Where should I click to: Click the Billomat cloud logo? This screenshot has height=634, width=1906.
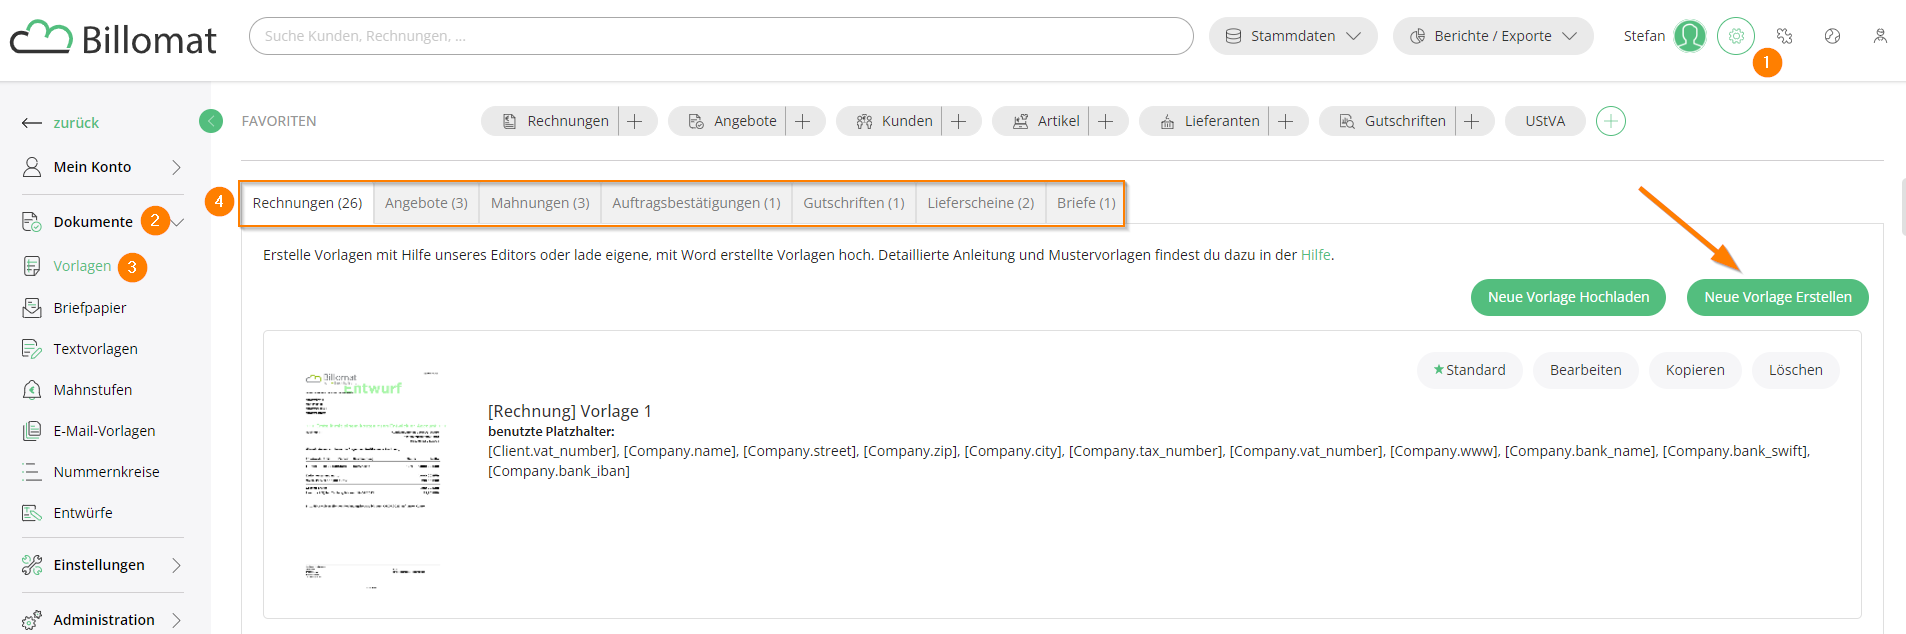113,38
